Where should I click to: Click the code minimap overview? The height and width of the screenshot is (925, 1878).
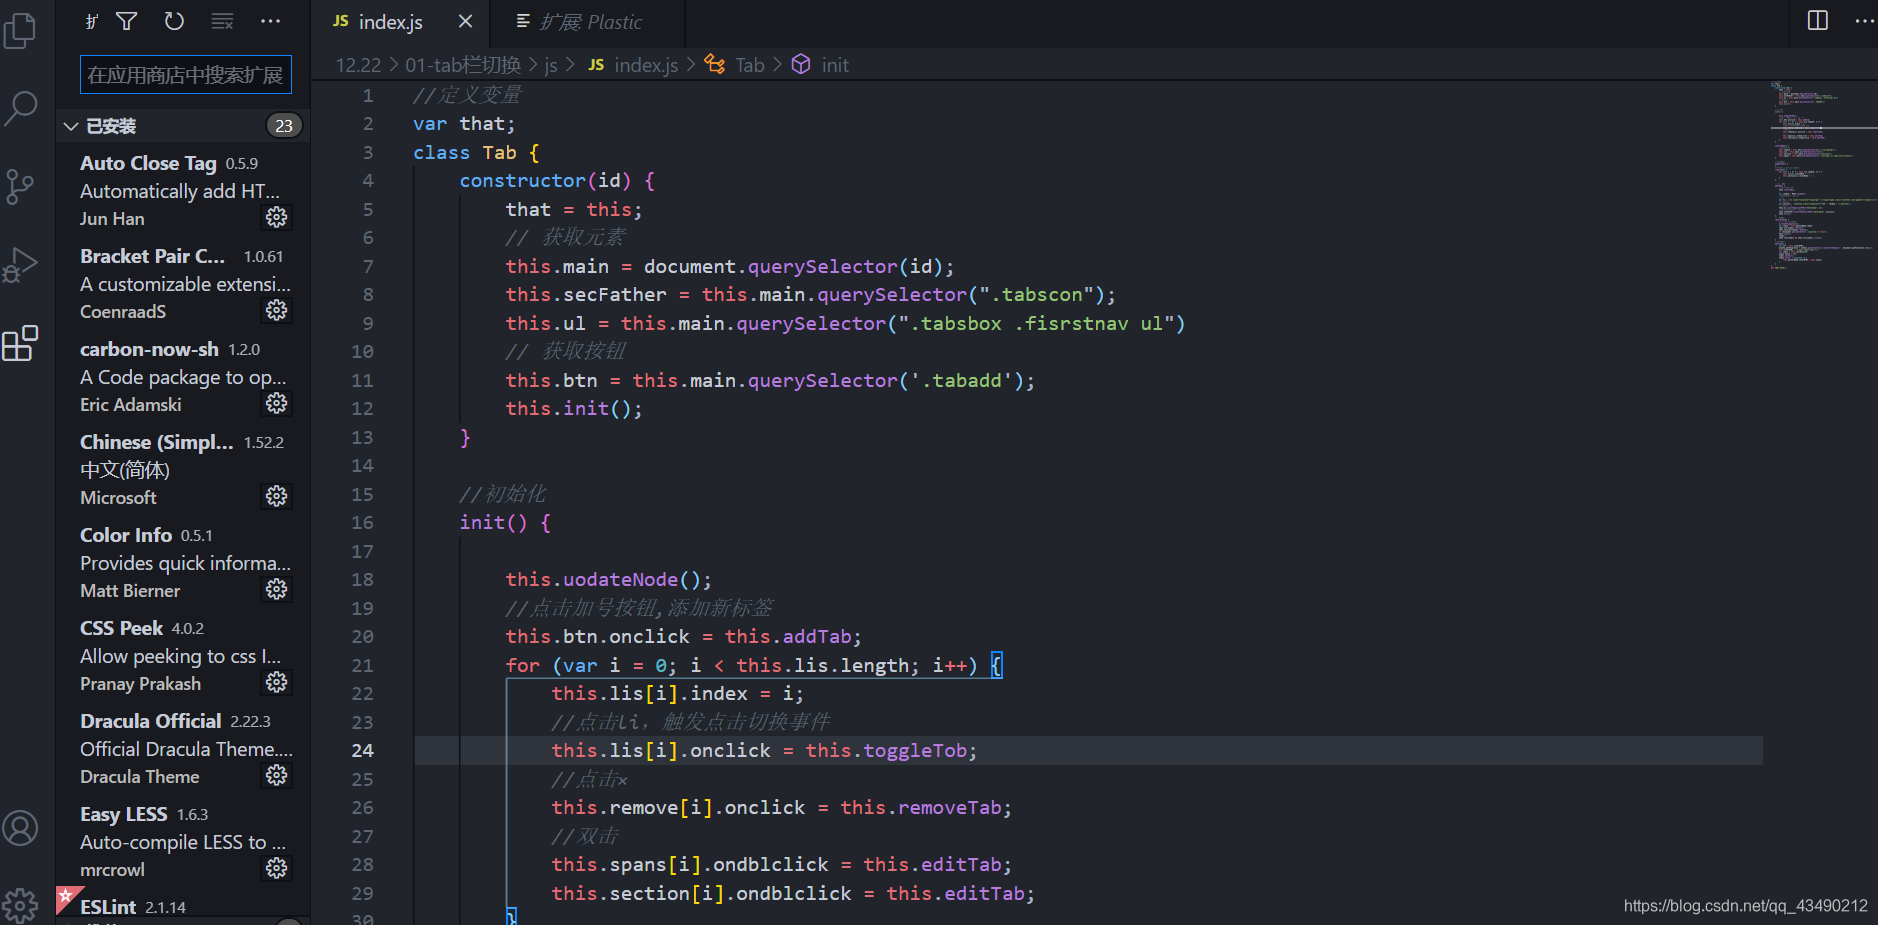(x=1822, y=175)
